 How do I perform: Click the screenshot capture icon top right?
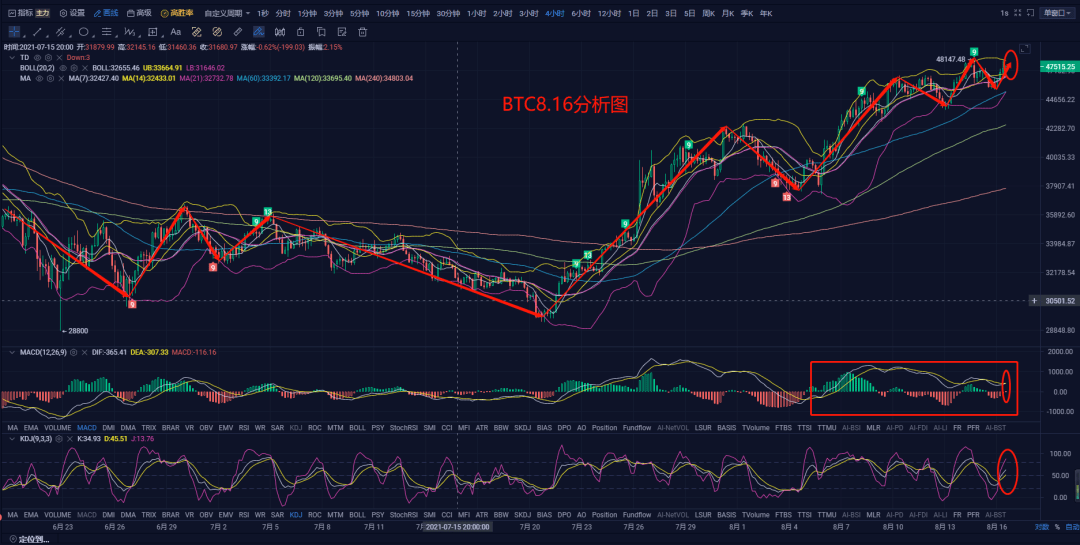click(1030, 13)
